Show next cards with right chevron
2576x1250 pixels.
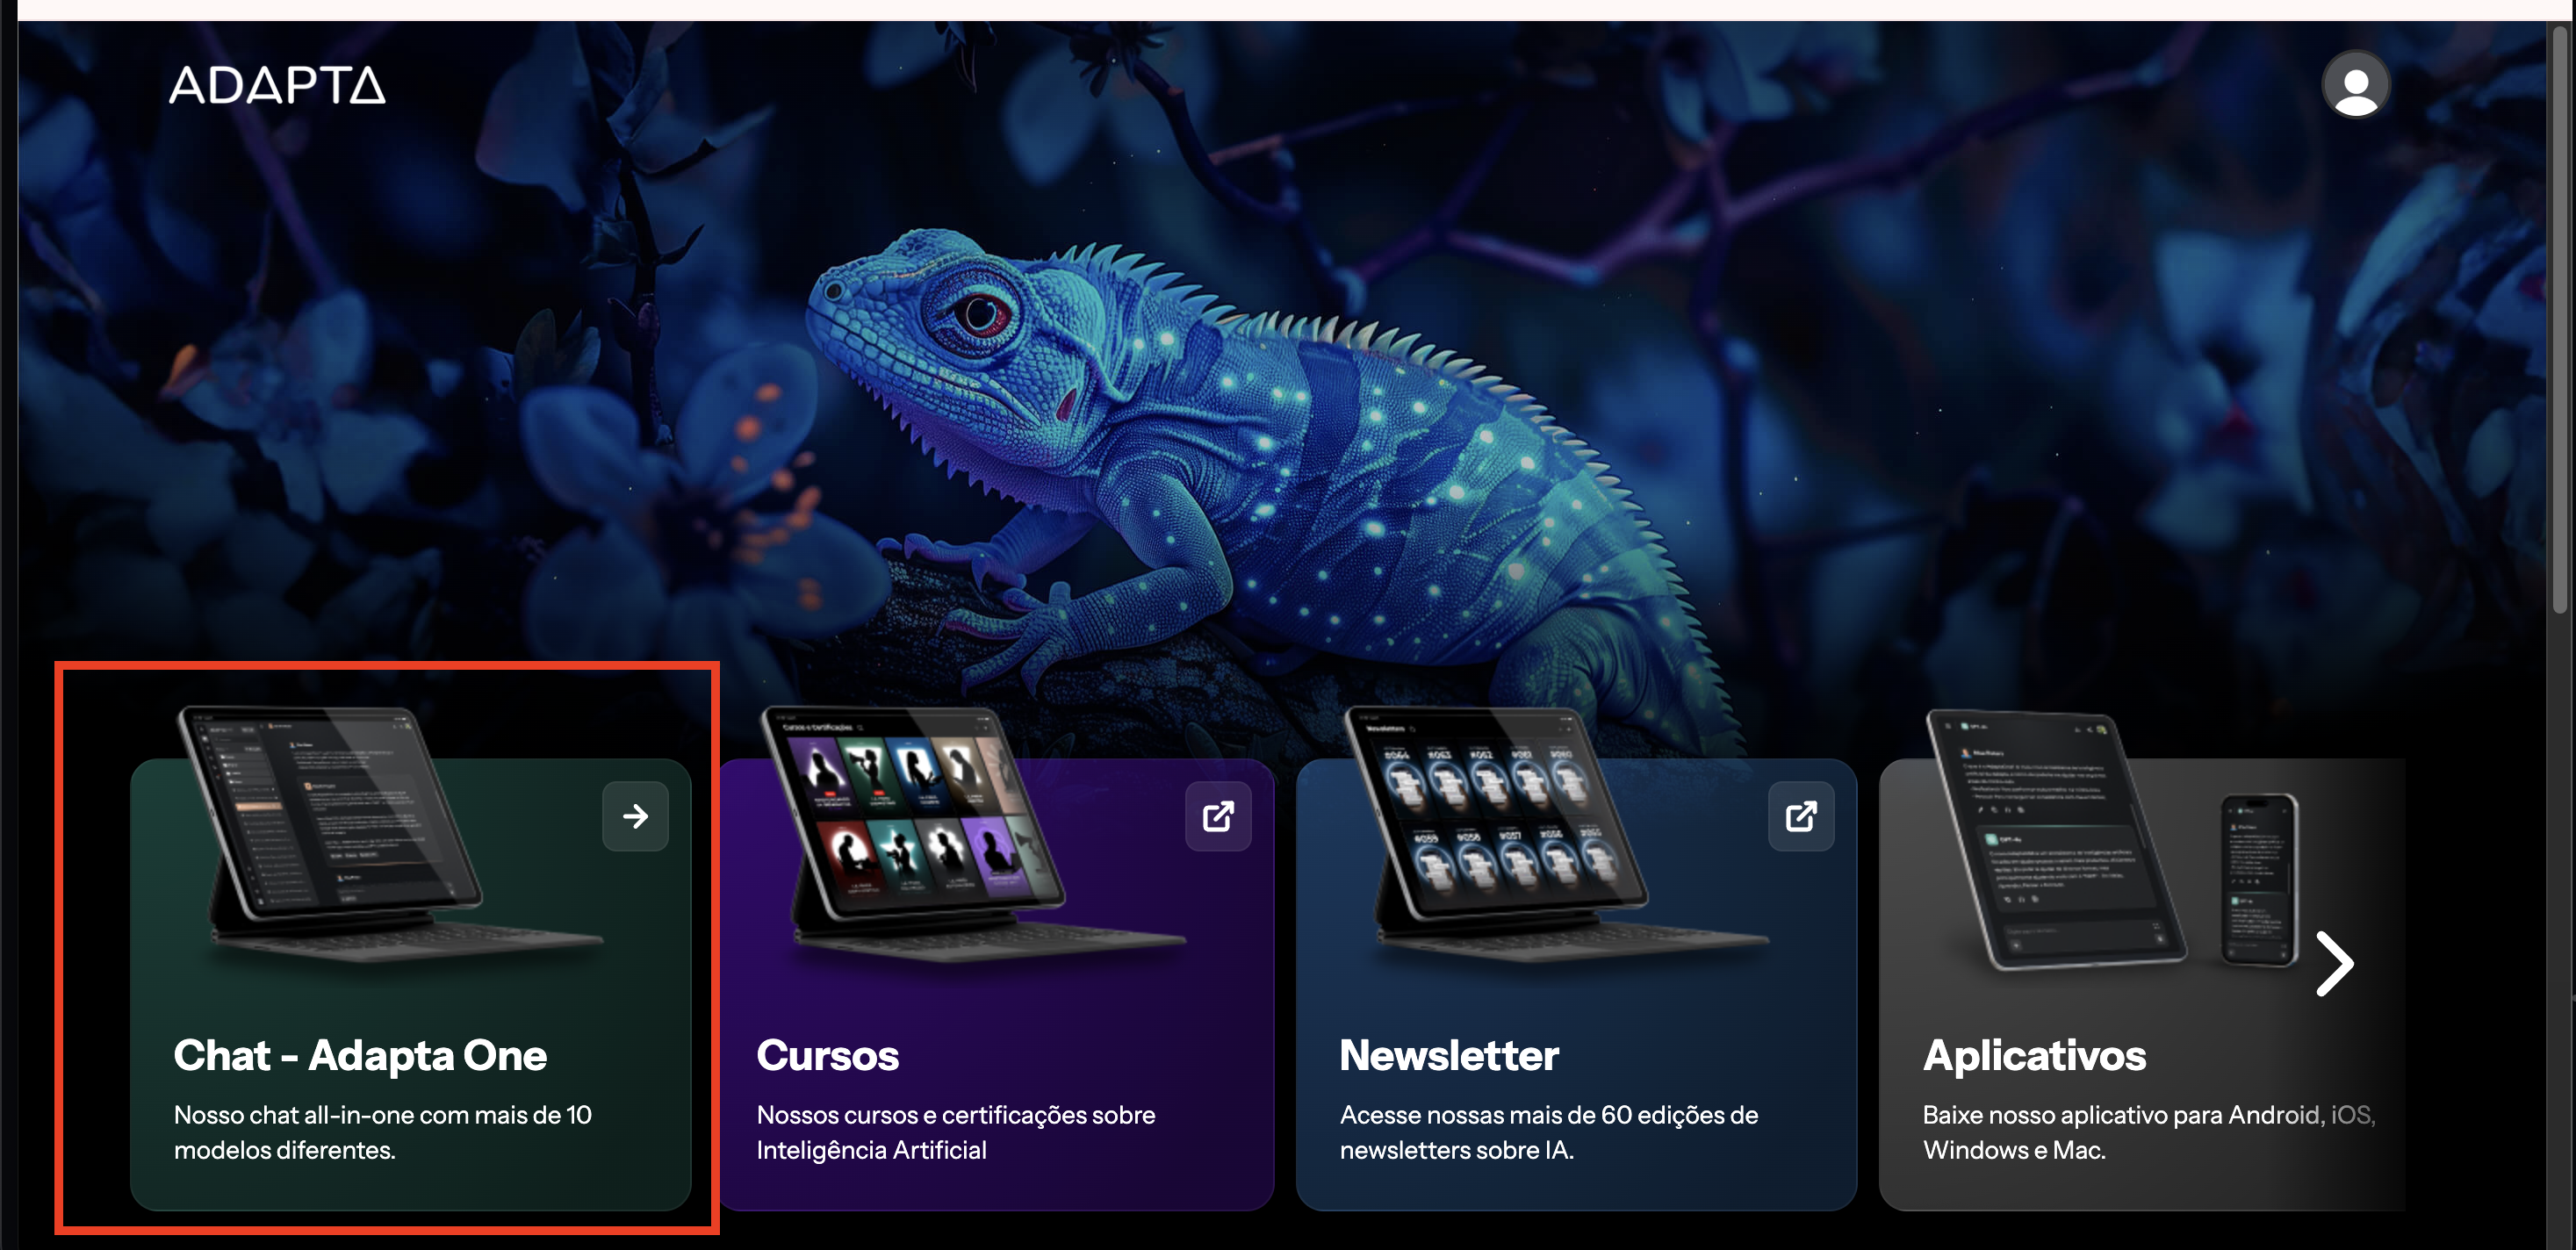[2335, 964]
